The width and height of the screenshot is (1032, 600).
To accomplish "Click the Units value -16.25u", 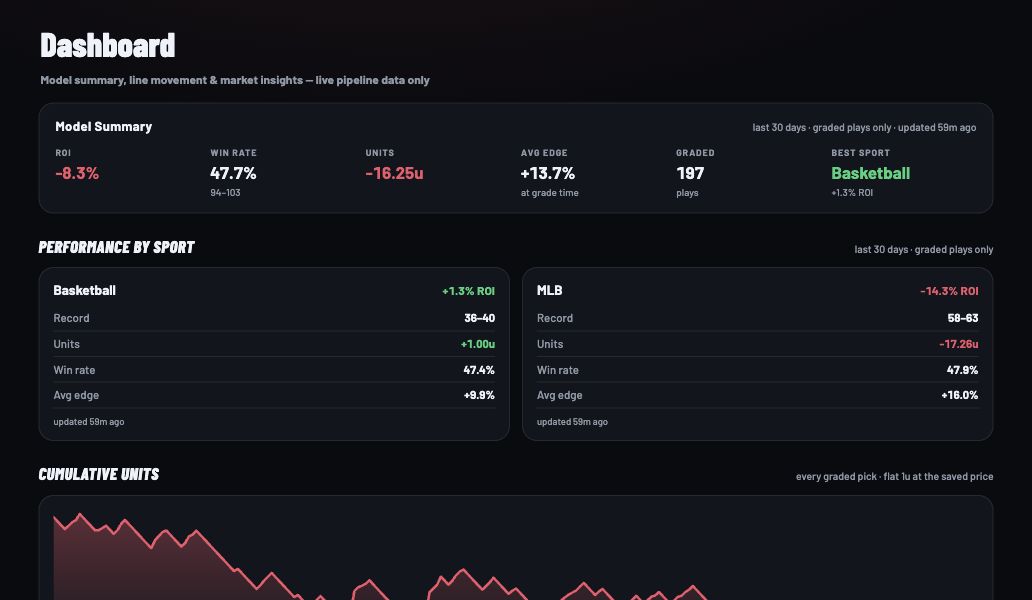I will click(x=394, y=173).
